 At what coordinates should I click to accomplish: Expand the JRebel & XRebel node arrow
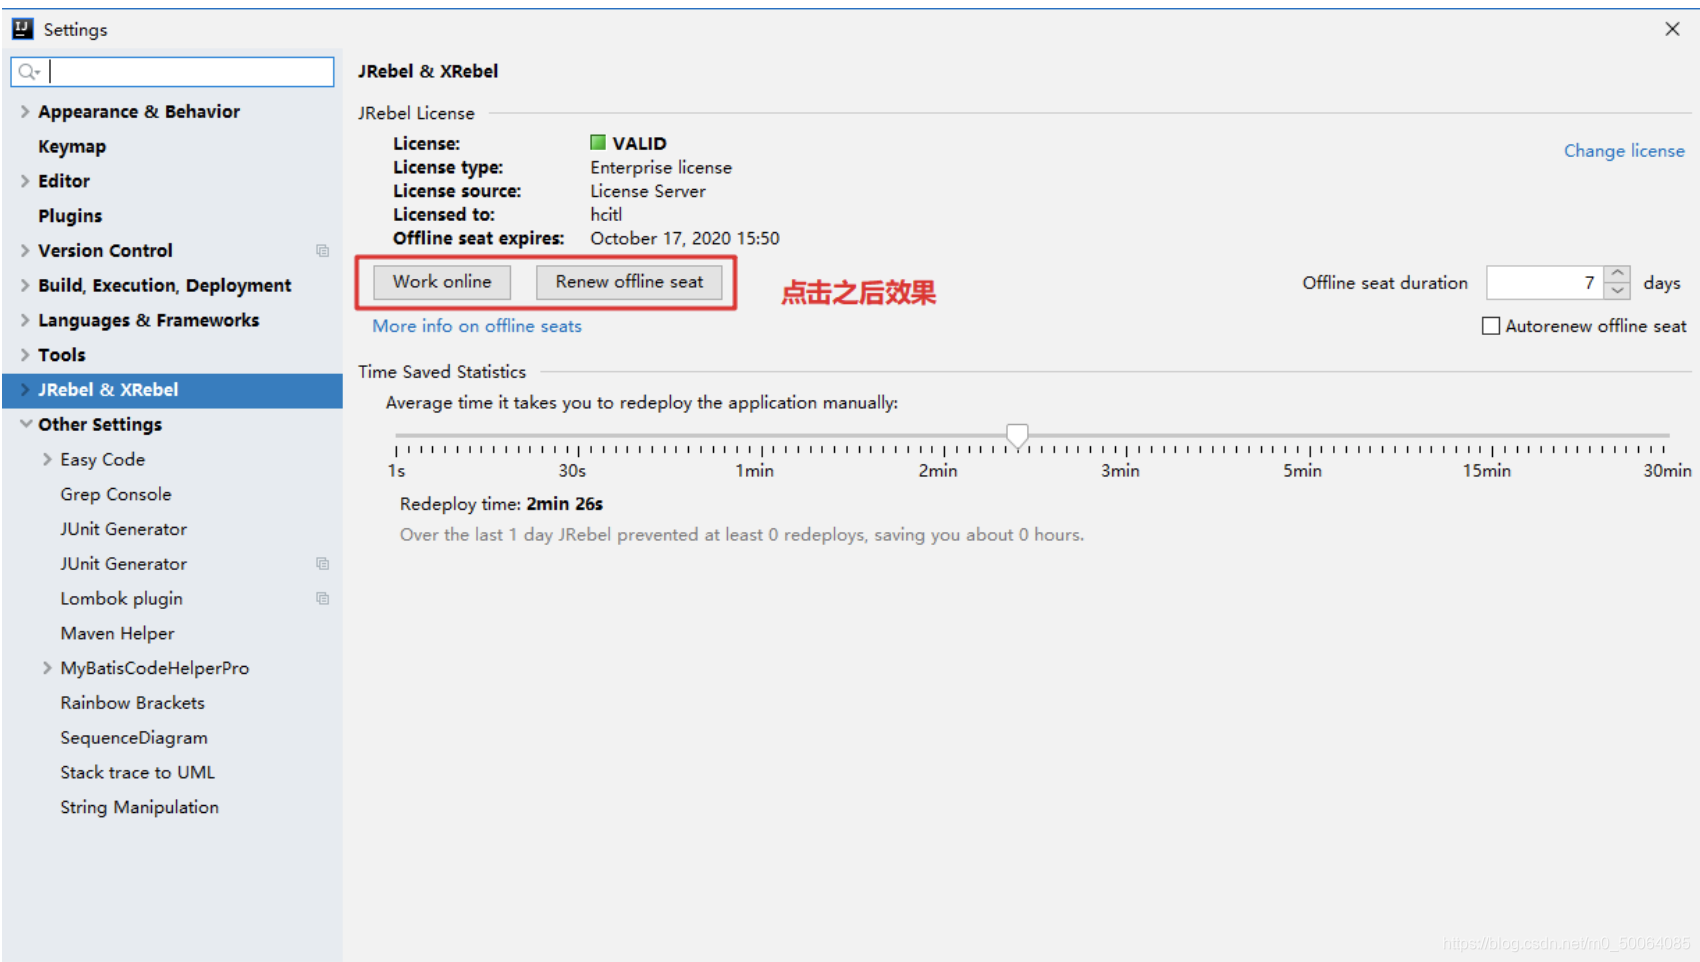pos(25,390)
